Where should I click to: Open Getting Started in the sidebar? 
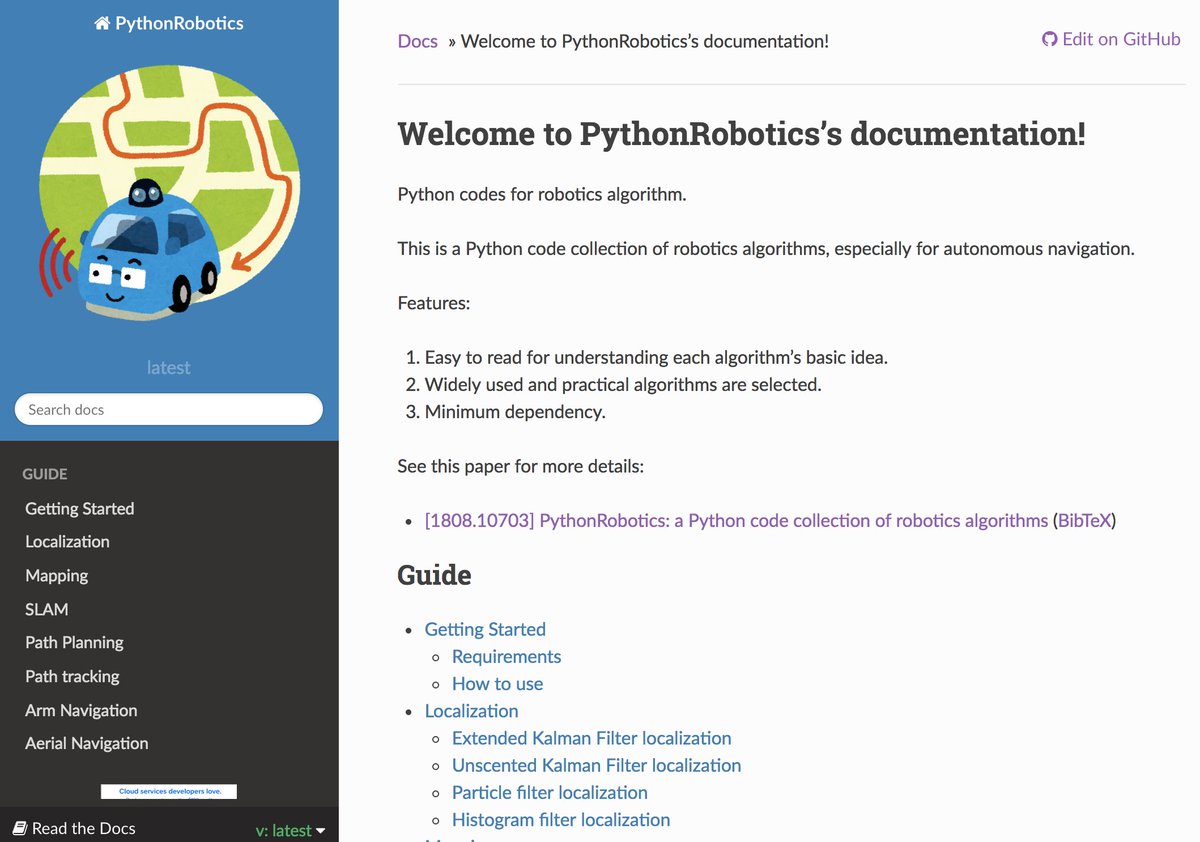(x=80, y=508)
